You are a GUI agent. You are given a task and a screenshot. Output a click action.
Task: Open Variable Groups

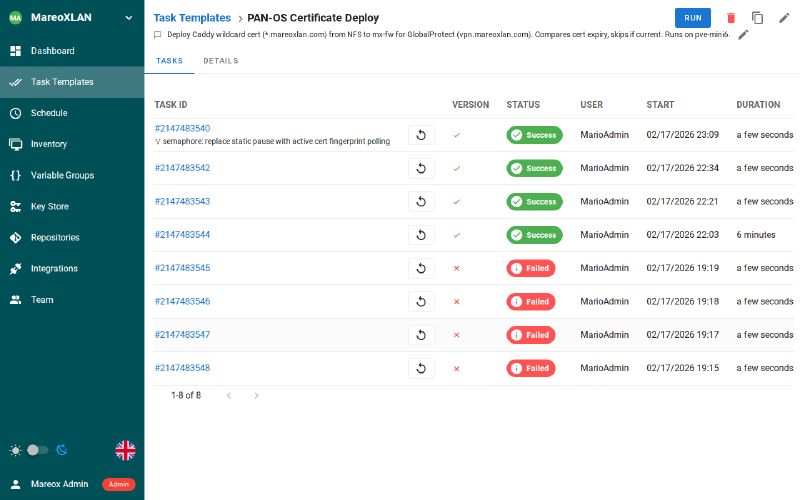tap(72, 176)
